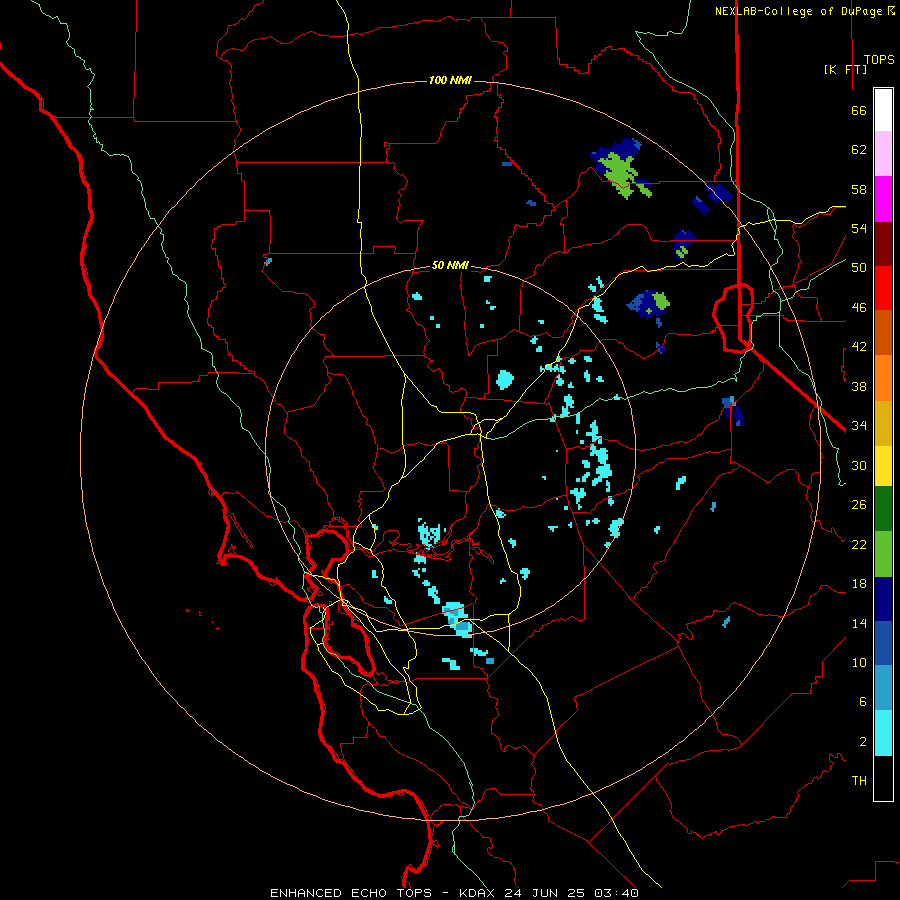Click the cyan swatch near 2
The image size is (900, 900).
coord(883,733)
